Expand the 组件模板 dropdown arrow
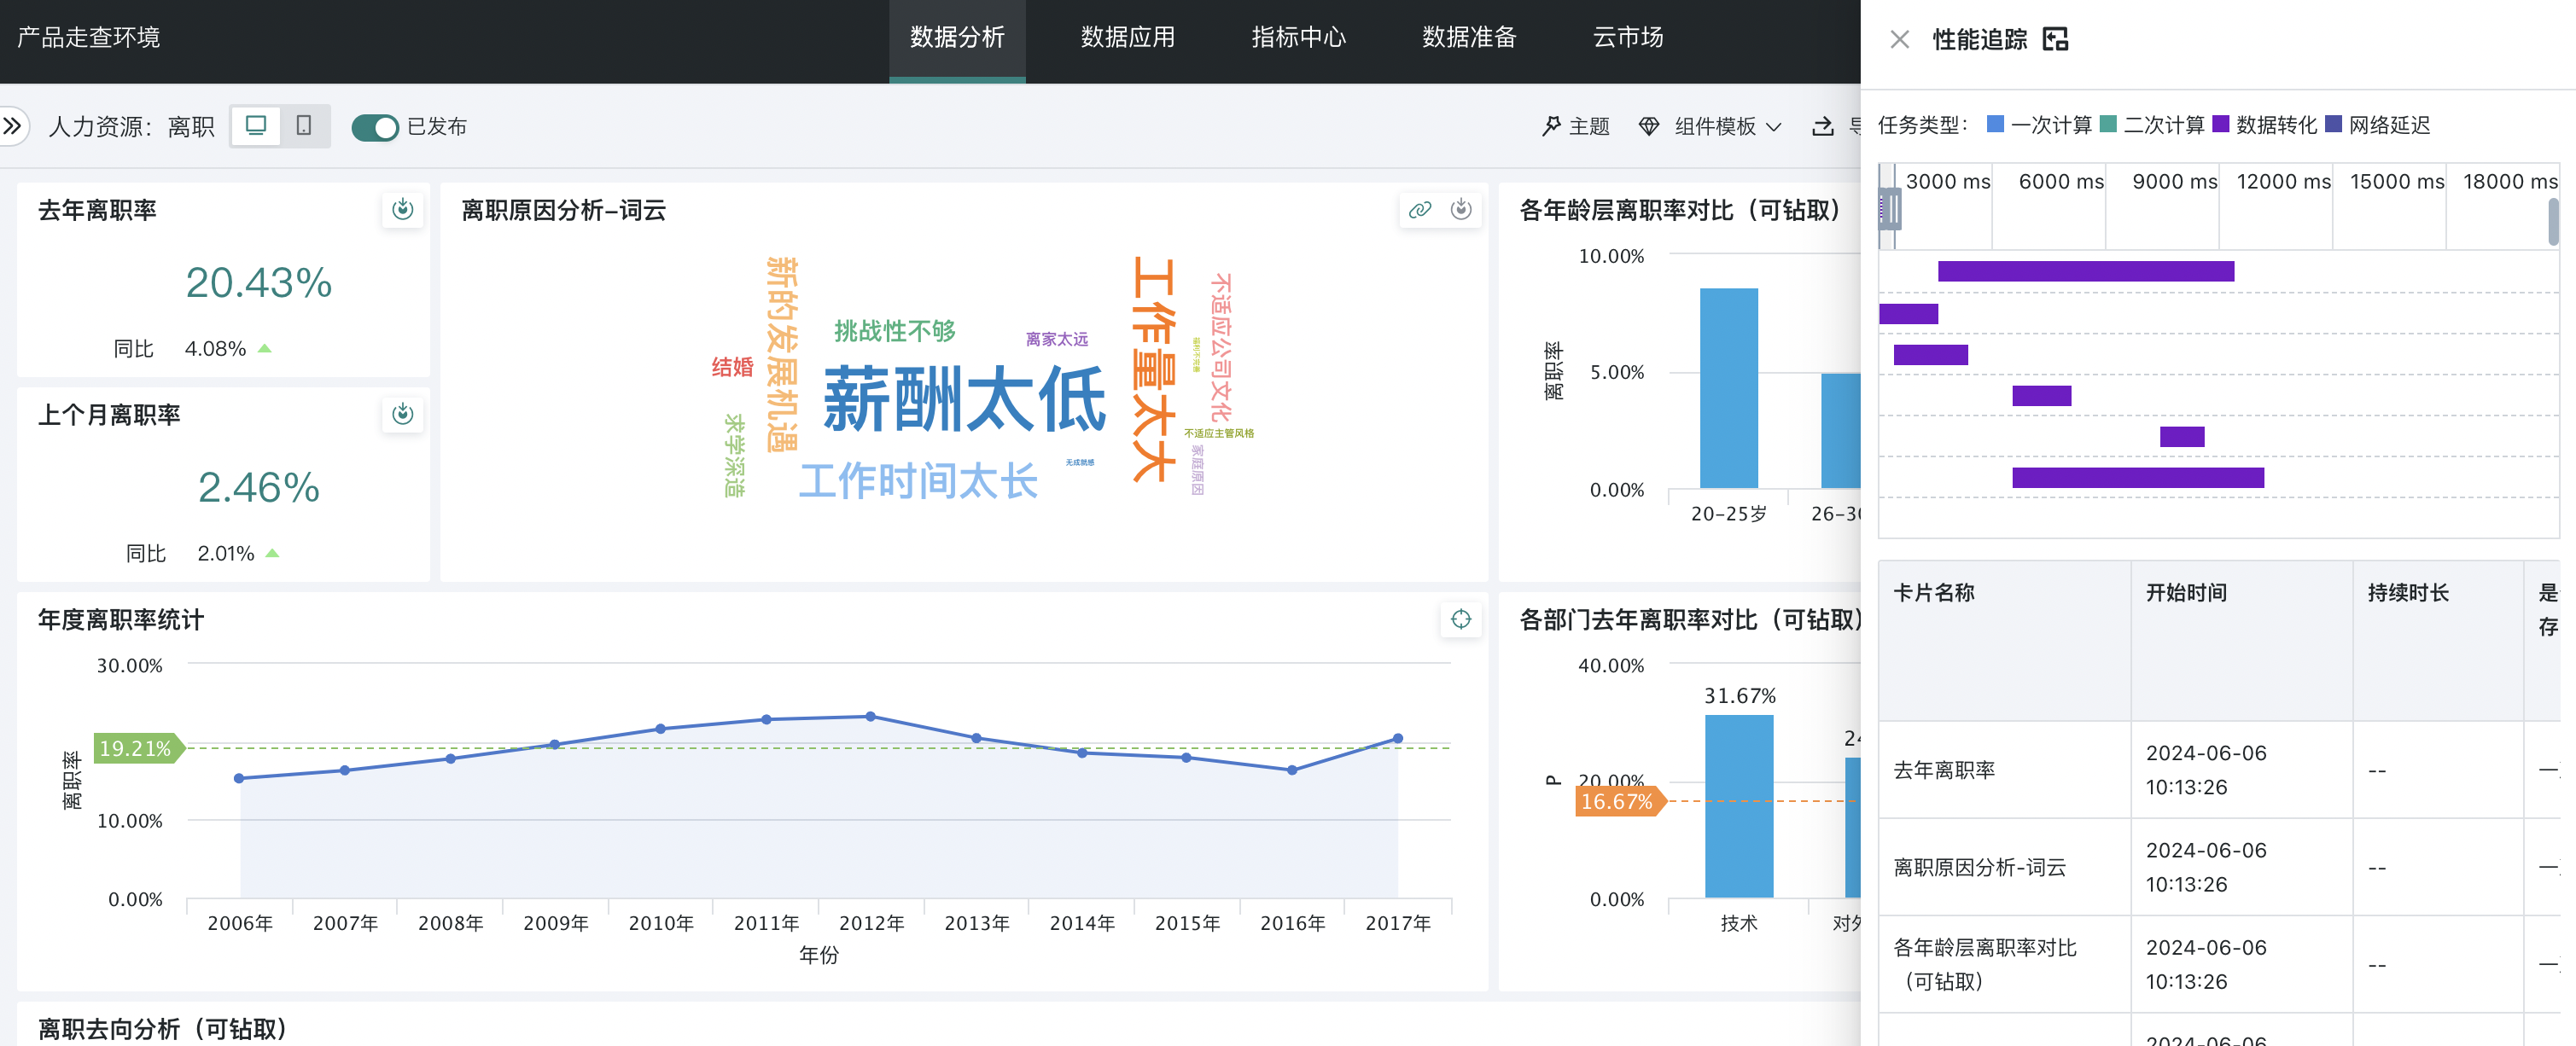Image resolution: width=2576 pixels, height=1046 pixels. [1774, 127]
